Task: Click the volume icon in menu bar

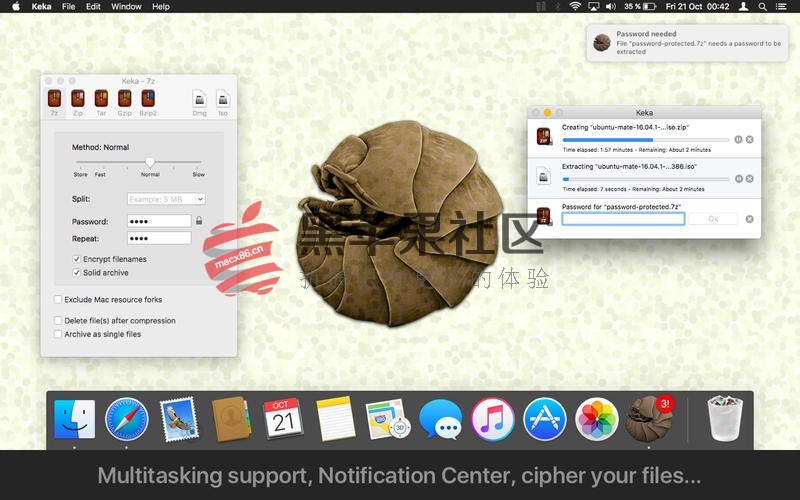Action: click(x=610, y=7)
